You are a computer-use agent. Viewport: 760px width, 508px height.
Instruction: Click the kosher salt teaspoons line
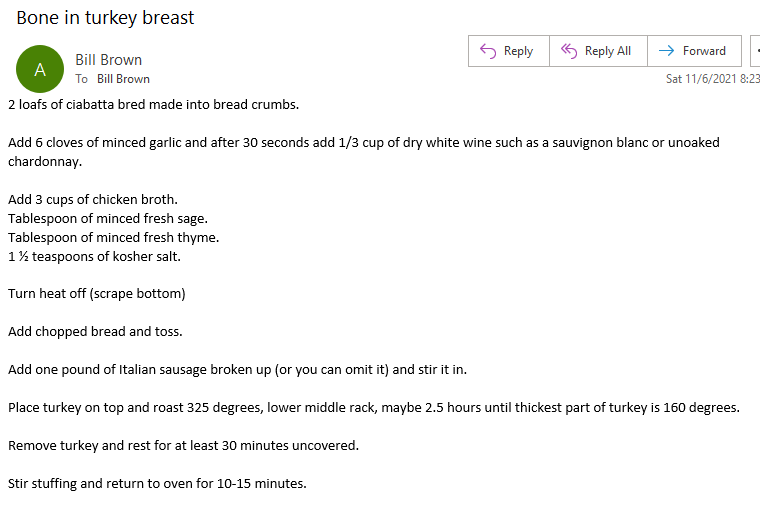pos(94,256)
